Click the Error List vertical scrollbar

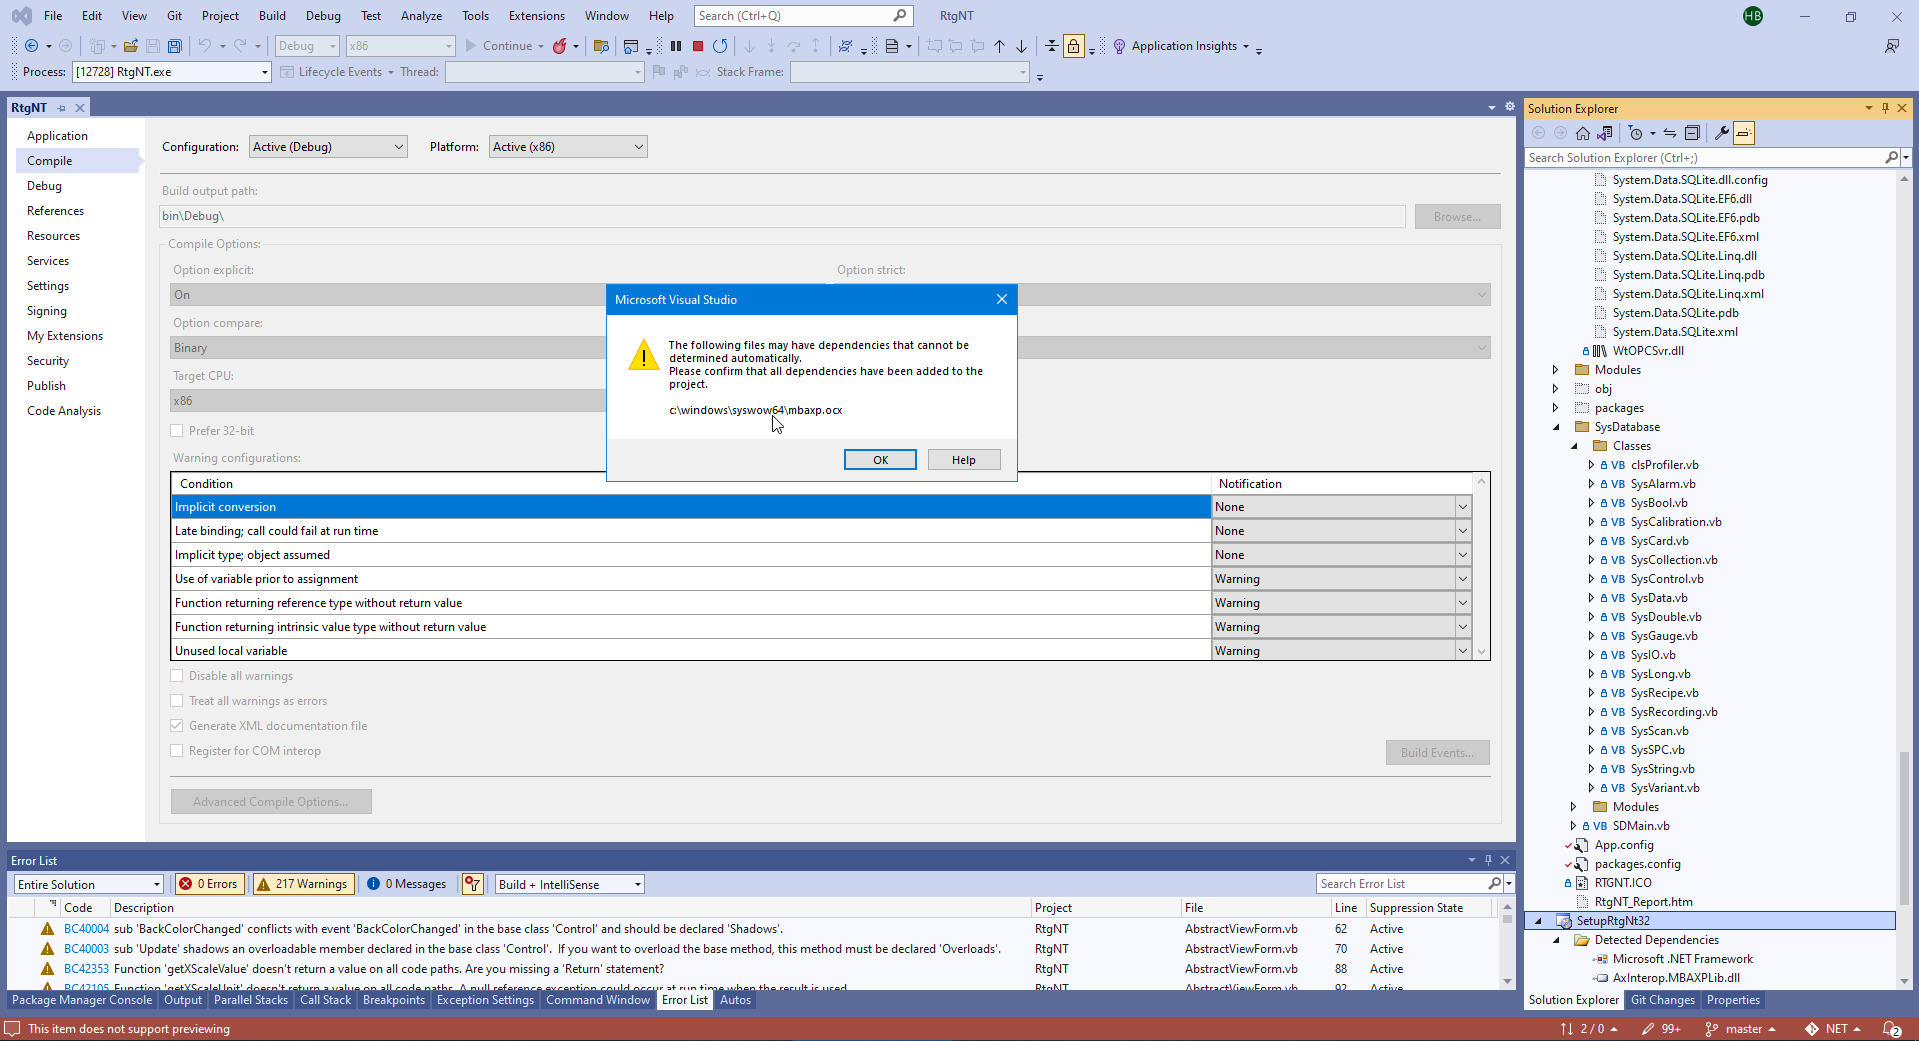1507,944
